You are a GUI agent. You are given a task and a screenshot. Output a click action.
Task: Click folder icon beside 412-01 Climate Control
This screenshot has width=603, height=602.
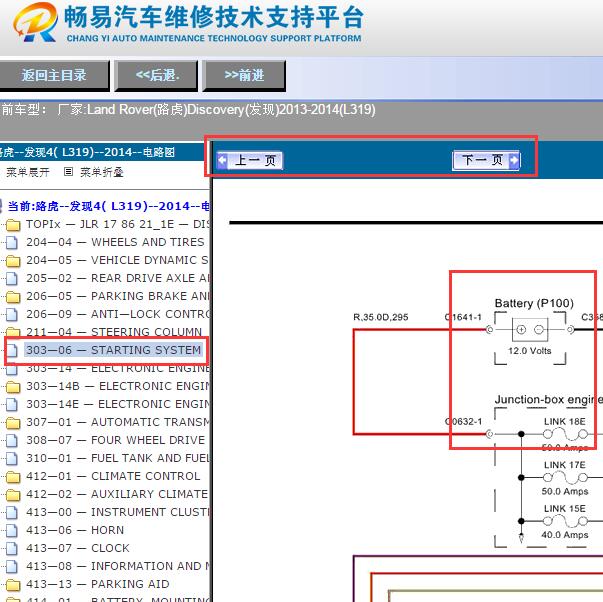(x=13, y=477)
